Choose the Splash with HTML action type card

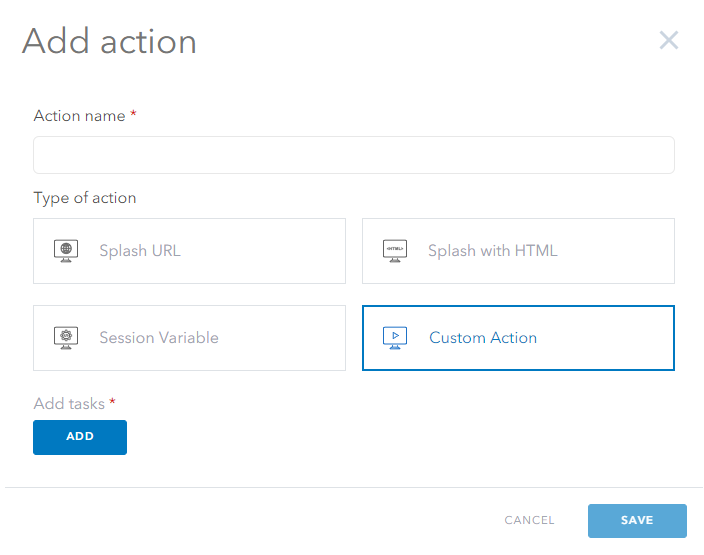tap(518, 251)
